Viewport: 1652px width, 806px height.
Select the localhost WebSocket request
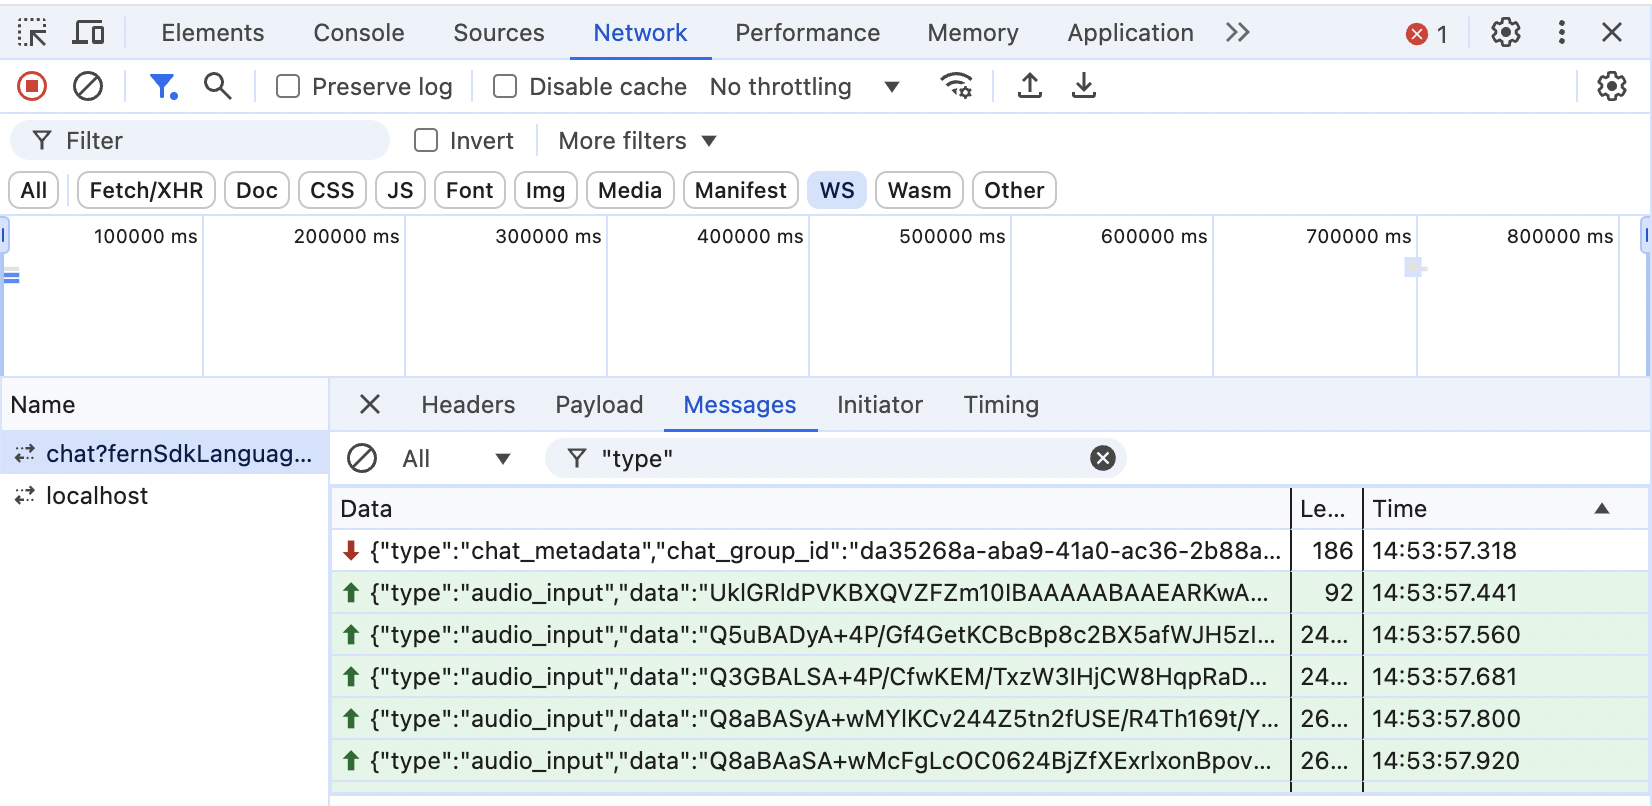point(96,496)
